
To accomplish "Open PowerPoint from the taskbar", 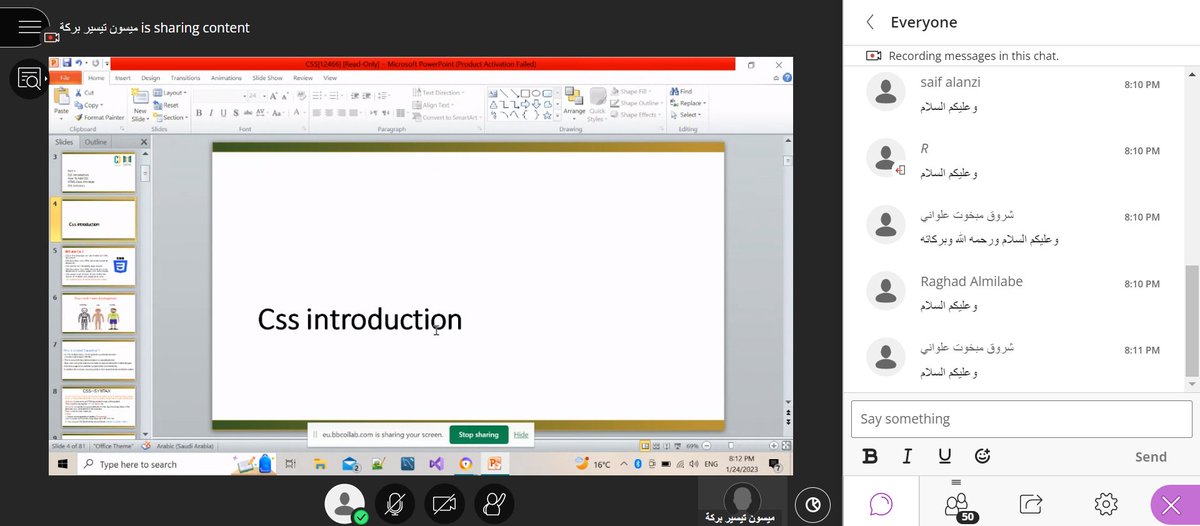I will click(x=493, y=464).
